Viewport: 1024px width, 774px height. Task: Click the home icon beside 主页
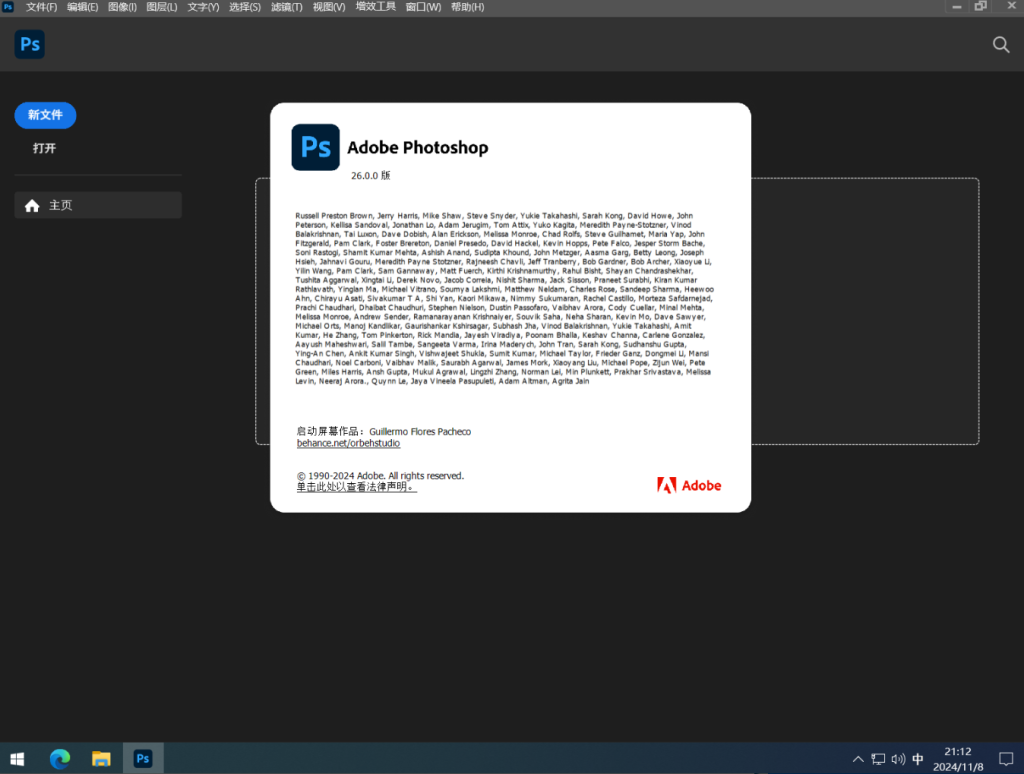pos(32,205)
